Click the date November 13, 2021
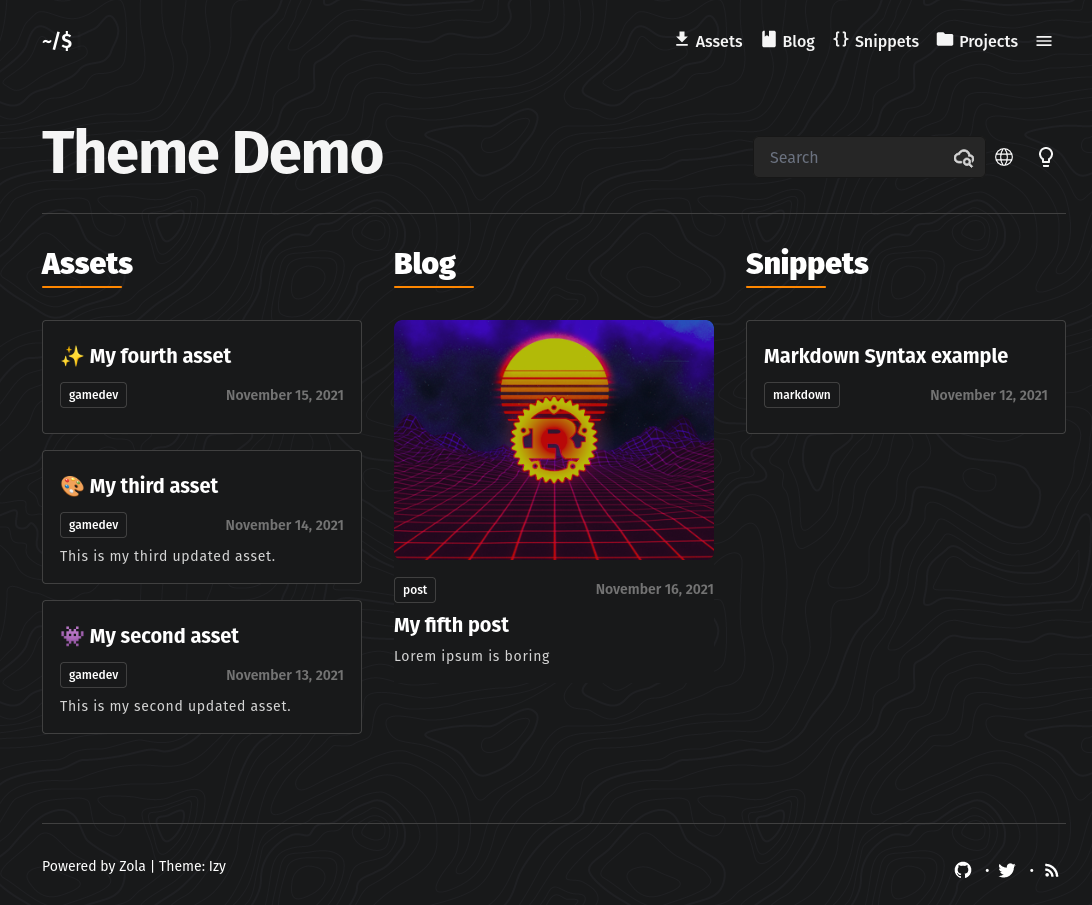The image size is (1092, 905). point(285,675)
